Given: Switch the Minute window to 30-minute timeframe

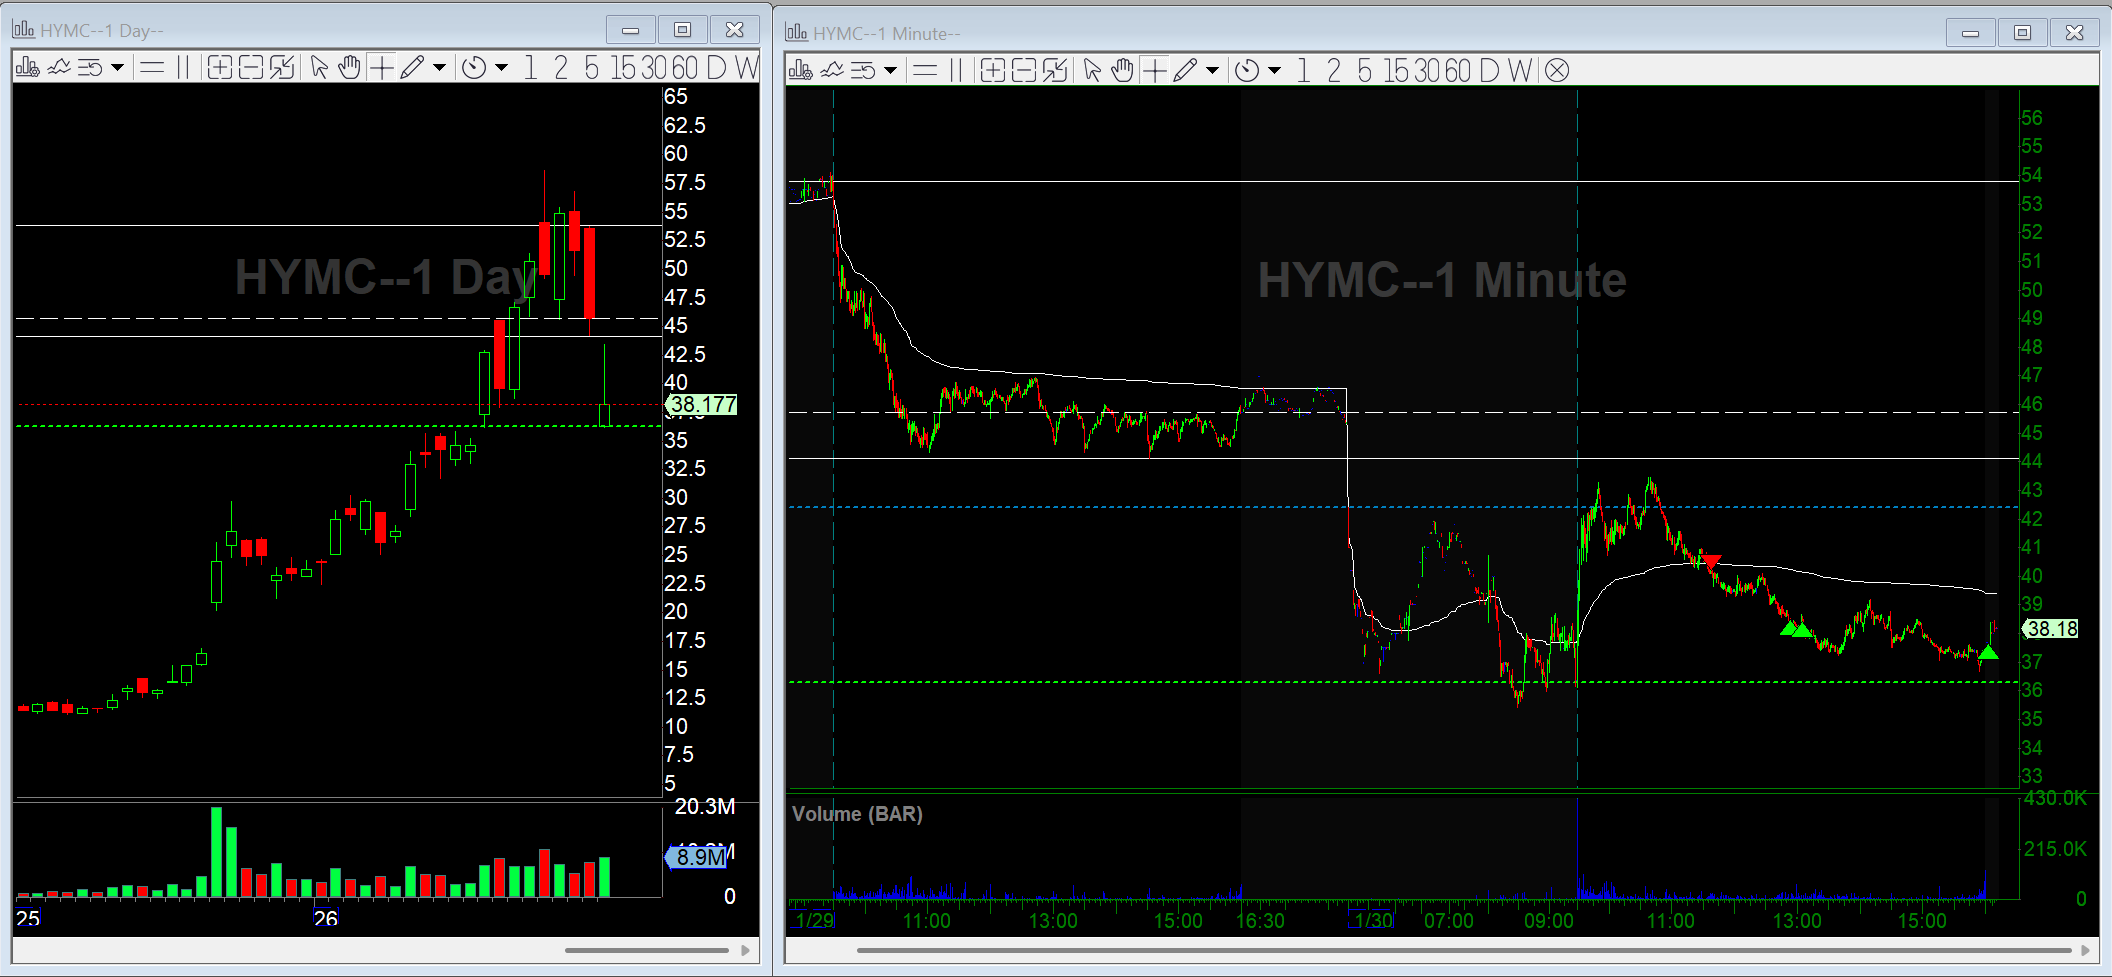Looking at the screenshot, I should pyautogui.click(x=1427, y=70).
